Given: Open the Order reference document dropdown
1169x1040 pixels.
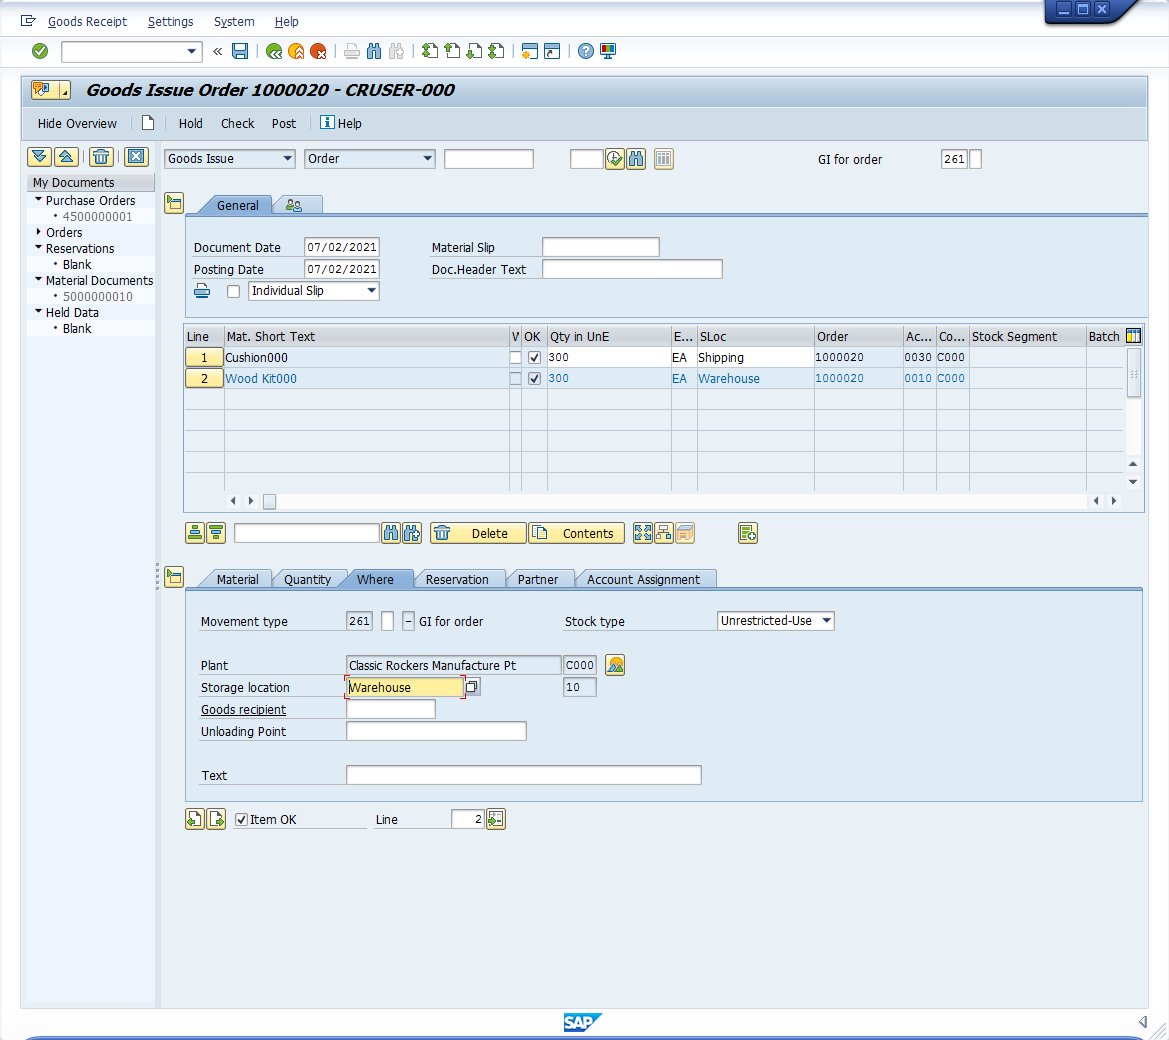Looking at the screenshot, I should pyautogui.click(x=428, y=159).
